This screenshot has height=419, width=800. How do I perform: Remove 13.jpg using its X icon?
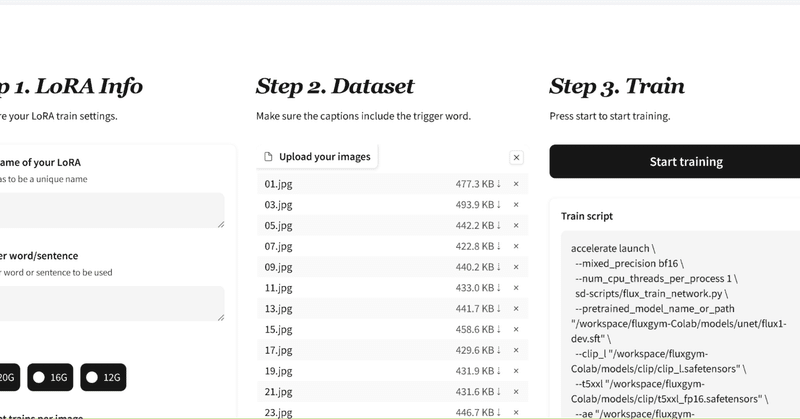click(x=516, y=309)
